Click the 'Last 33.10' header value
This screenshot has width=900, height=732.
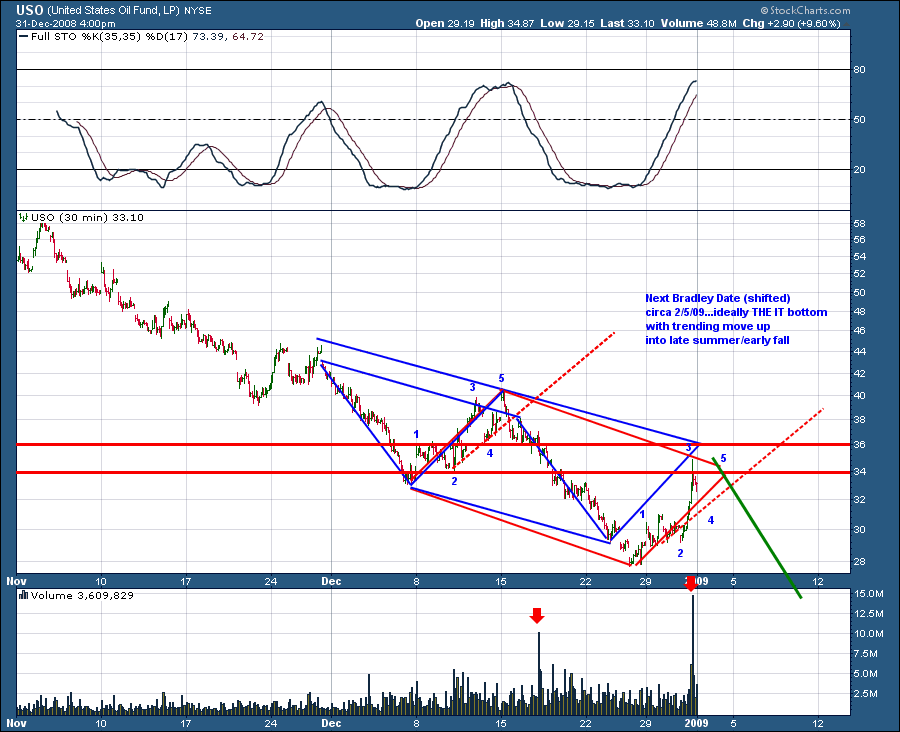[627, 24]
